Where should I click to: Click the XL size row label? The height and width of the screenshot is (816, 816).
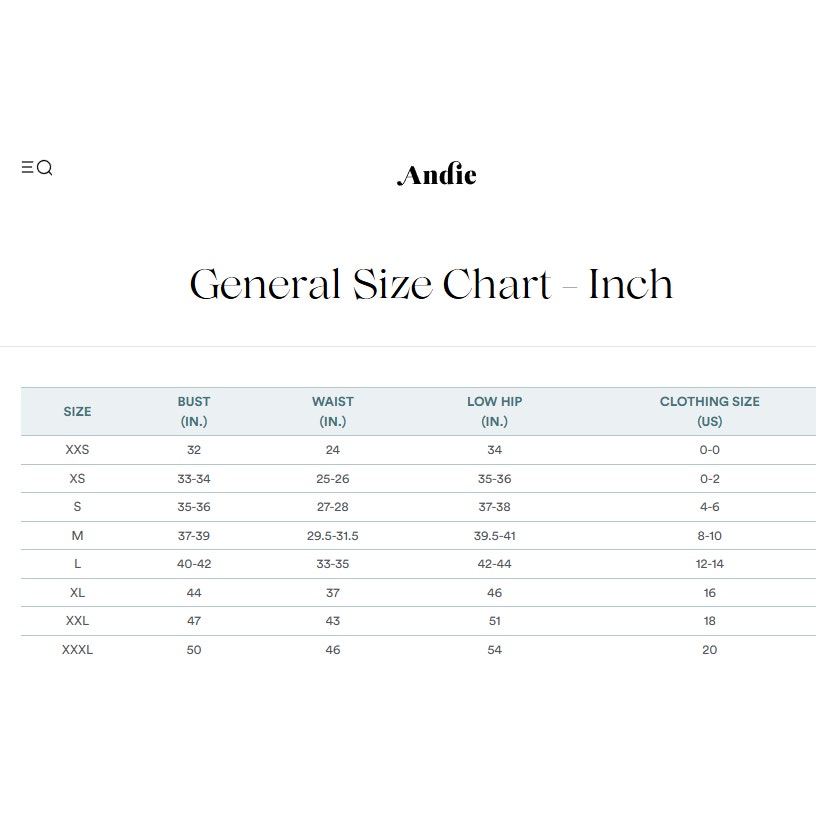point(77,593)
